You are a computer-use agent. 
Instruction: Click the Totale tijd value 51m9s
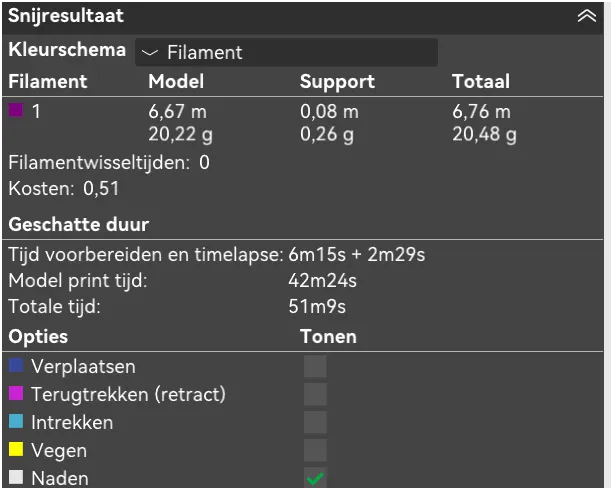pos(317,306)
